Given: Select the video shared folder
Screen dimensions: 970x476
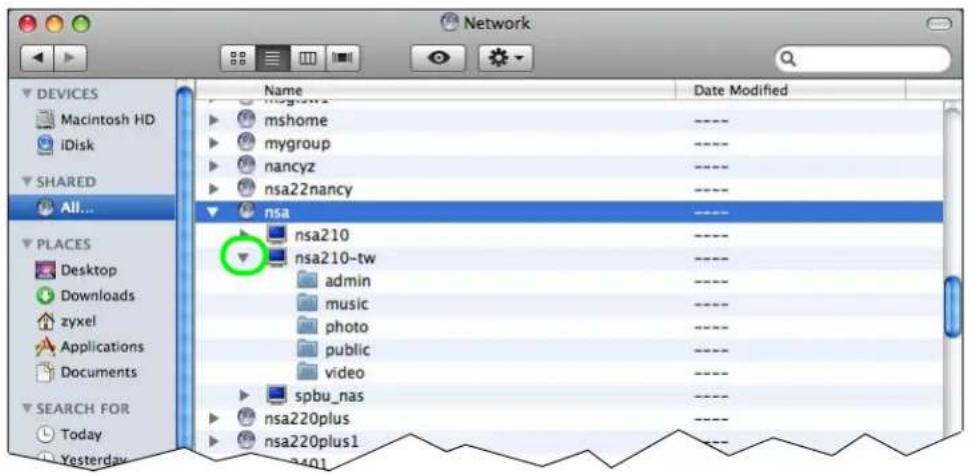Looking at the screenshot, I should [307, 372].
